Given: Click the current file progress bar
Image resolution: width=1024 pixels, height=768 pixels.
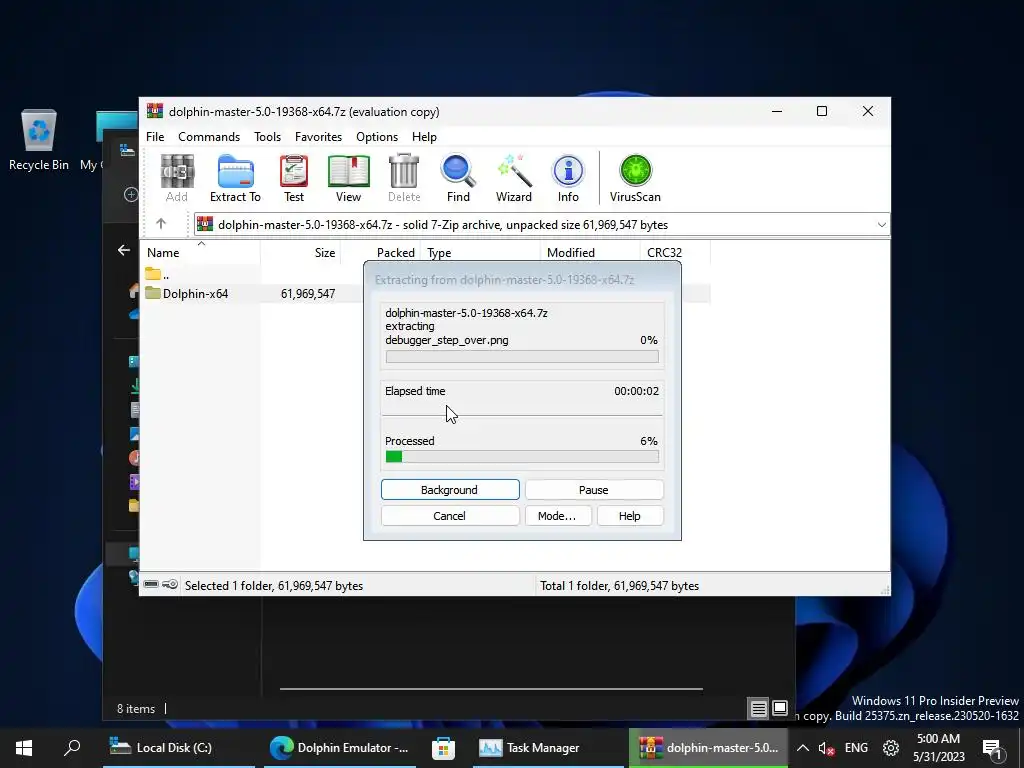Looking at the screenshot, I should [522, 357].
